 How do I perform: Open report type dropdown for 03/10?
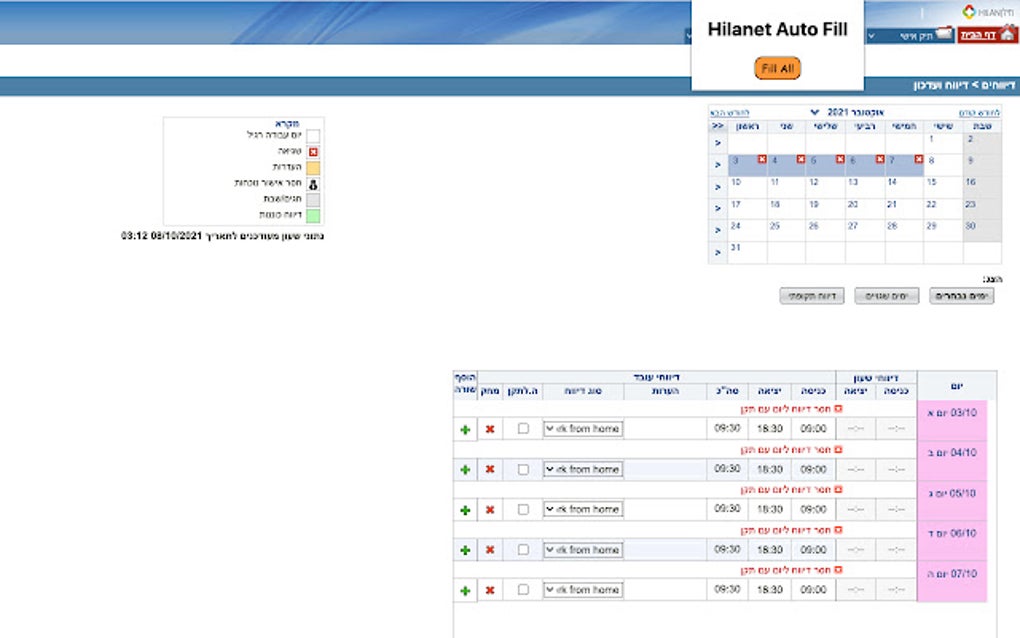point(583,429)
